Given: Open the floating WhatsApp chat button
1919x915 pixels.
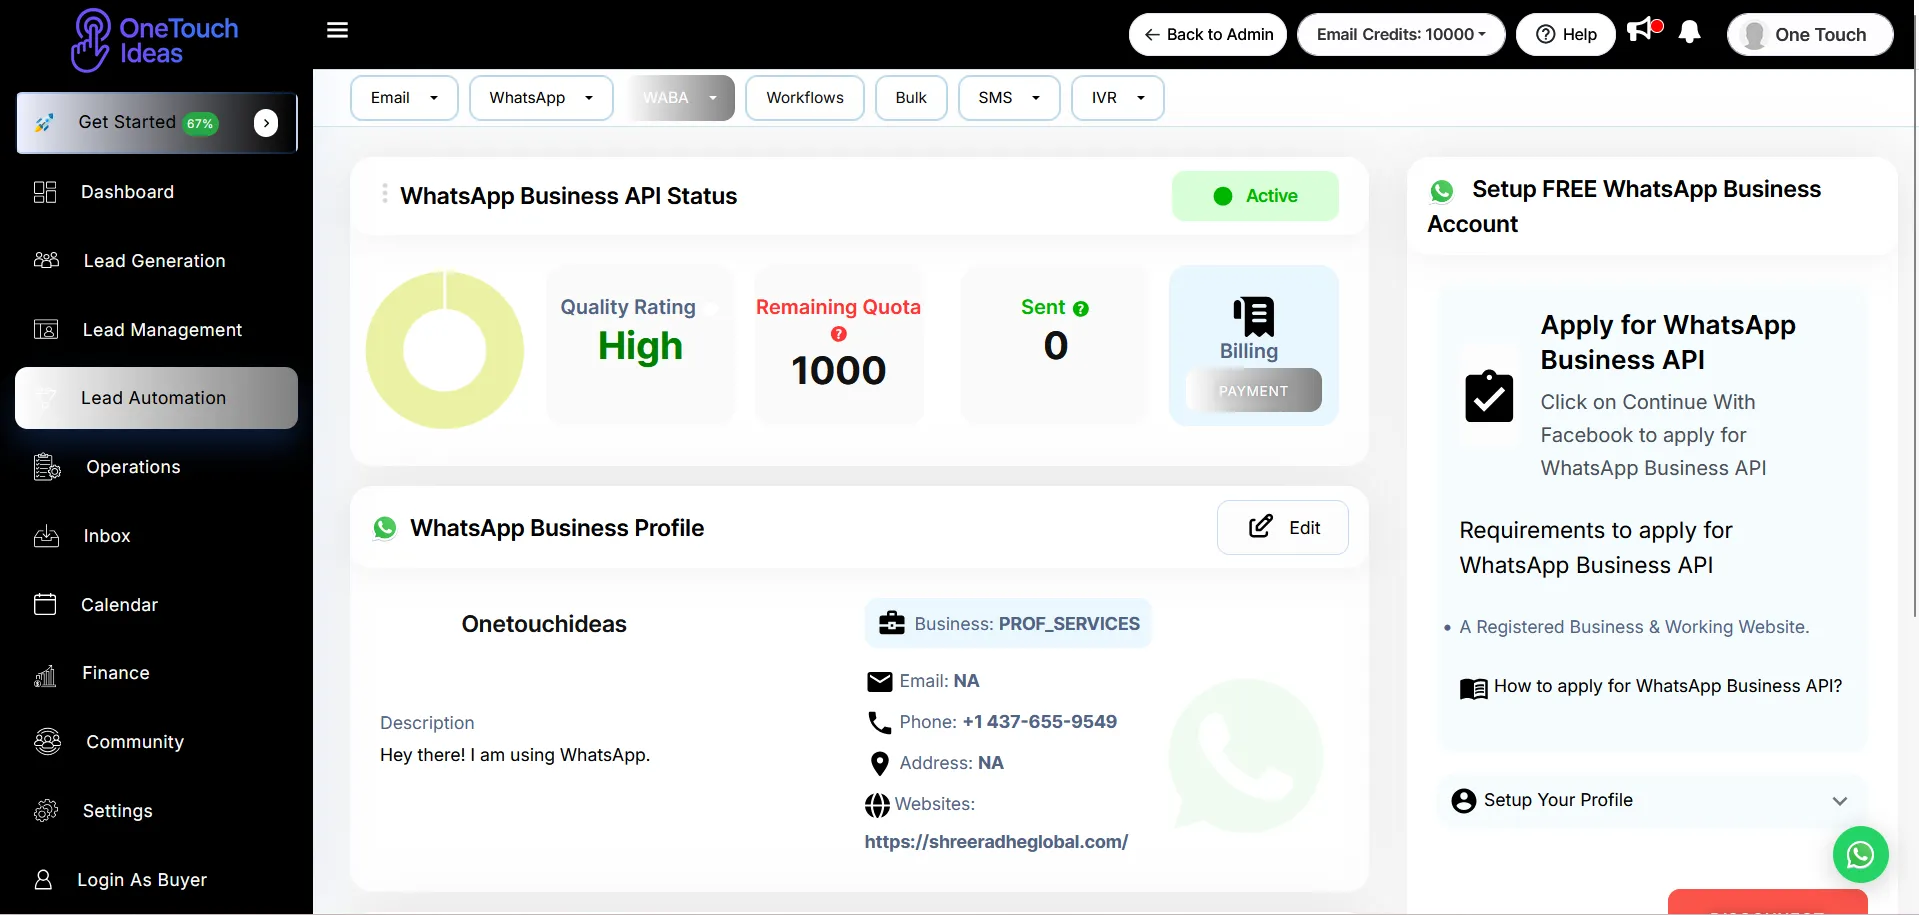Looking at the screenshot, I should point(1860,854).
